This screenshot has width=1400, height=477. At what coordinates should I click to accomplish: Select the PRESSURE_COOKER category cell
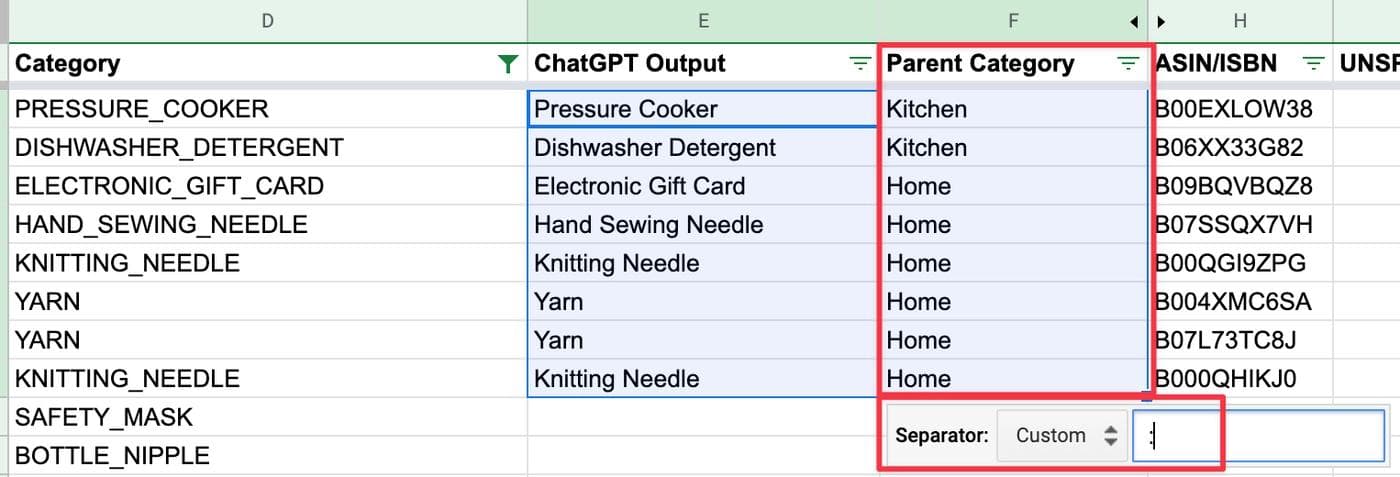(x=267, y=109)
